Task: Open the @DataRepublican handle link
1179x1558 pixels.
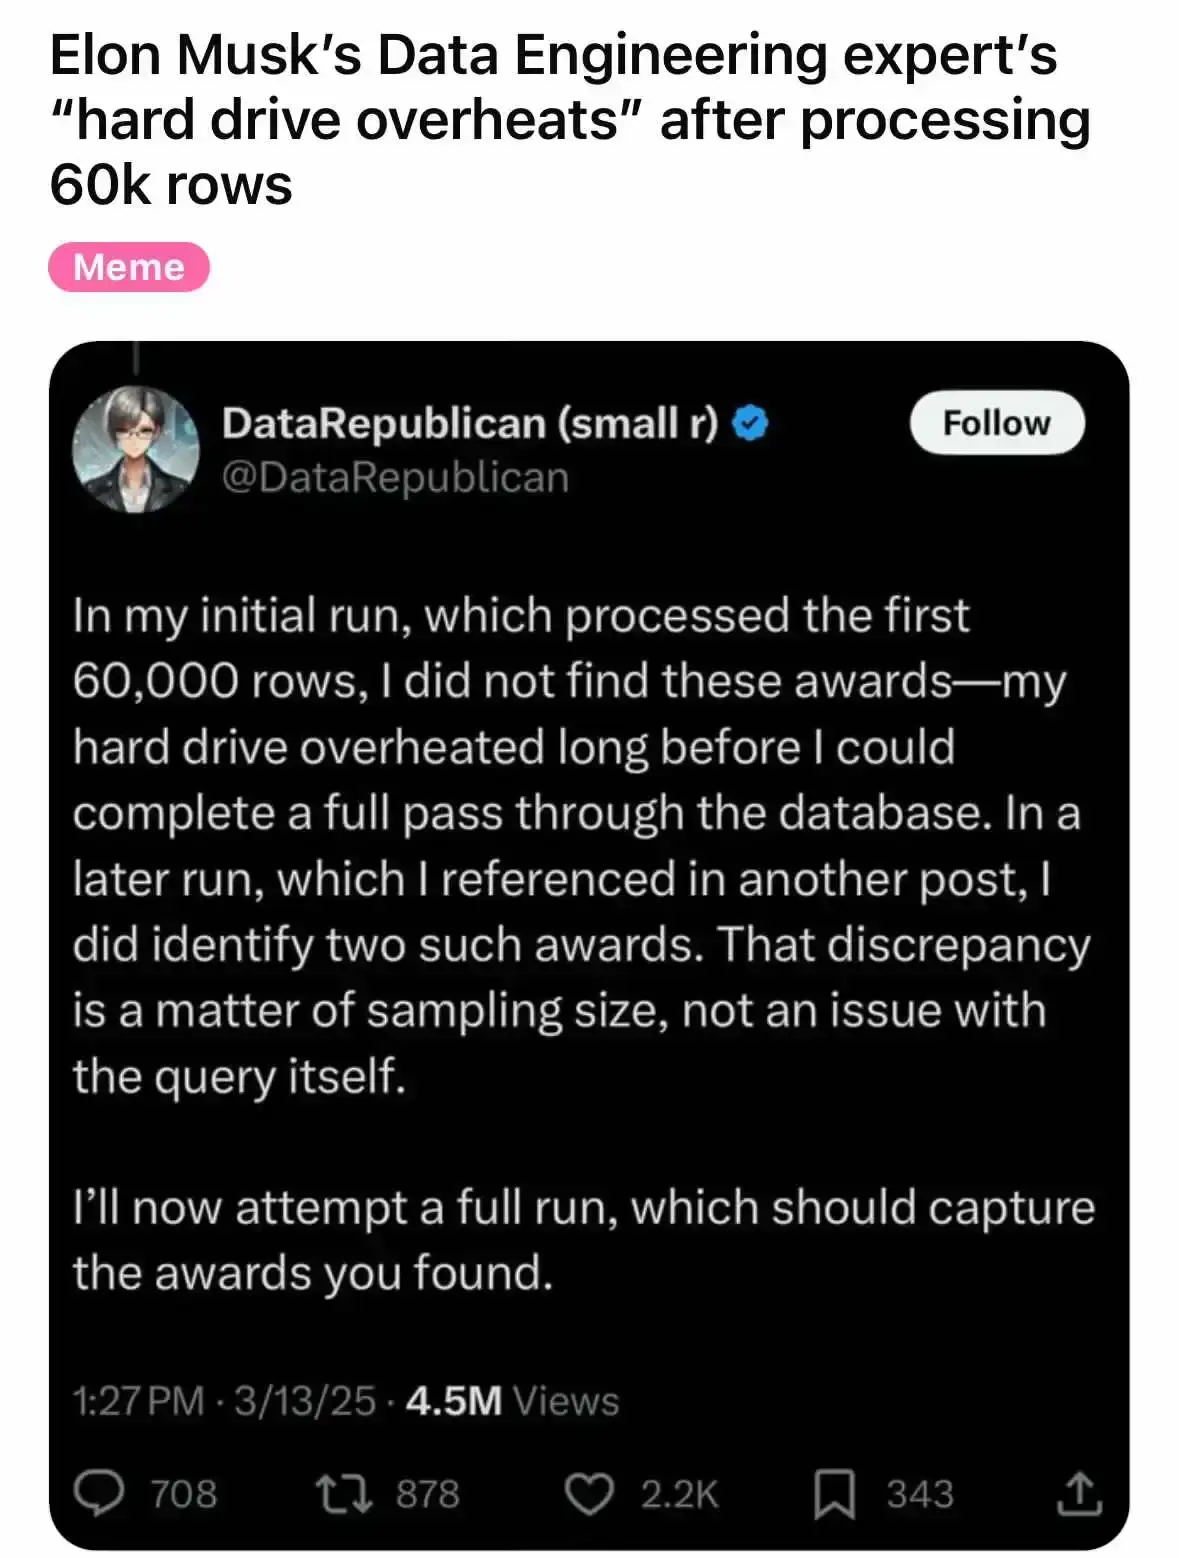Action: point(395,477)
